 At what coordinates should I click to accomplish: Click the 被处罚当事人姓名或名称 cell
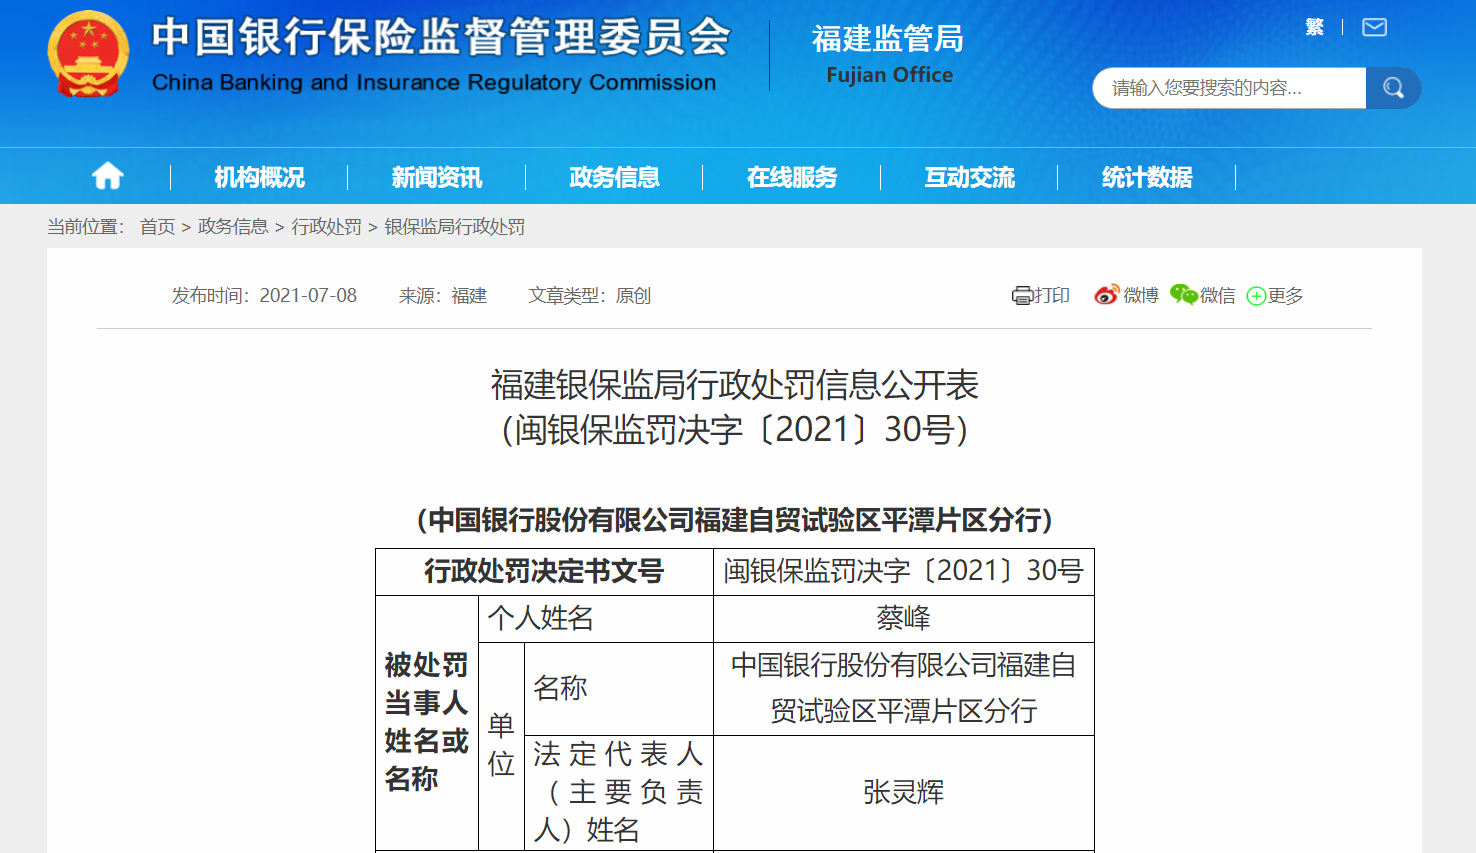(427, 722)
